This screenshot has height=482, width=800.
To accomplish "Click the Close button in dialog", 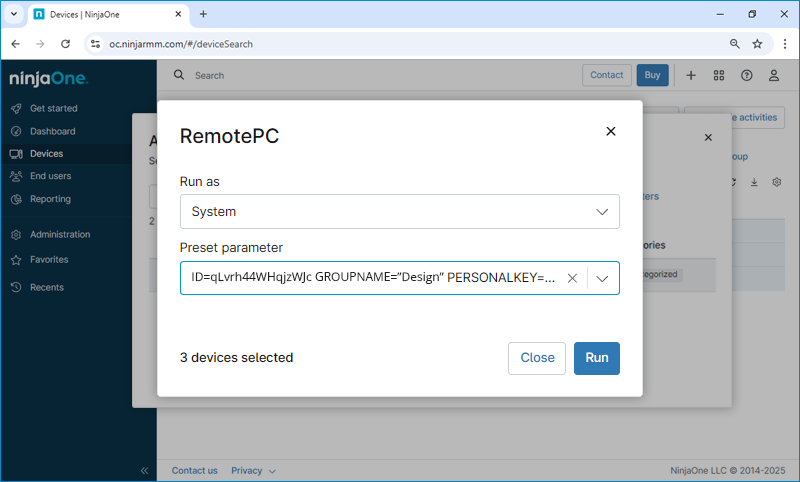I will [x=537, y=358].
